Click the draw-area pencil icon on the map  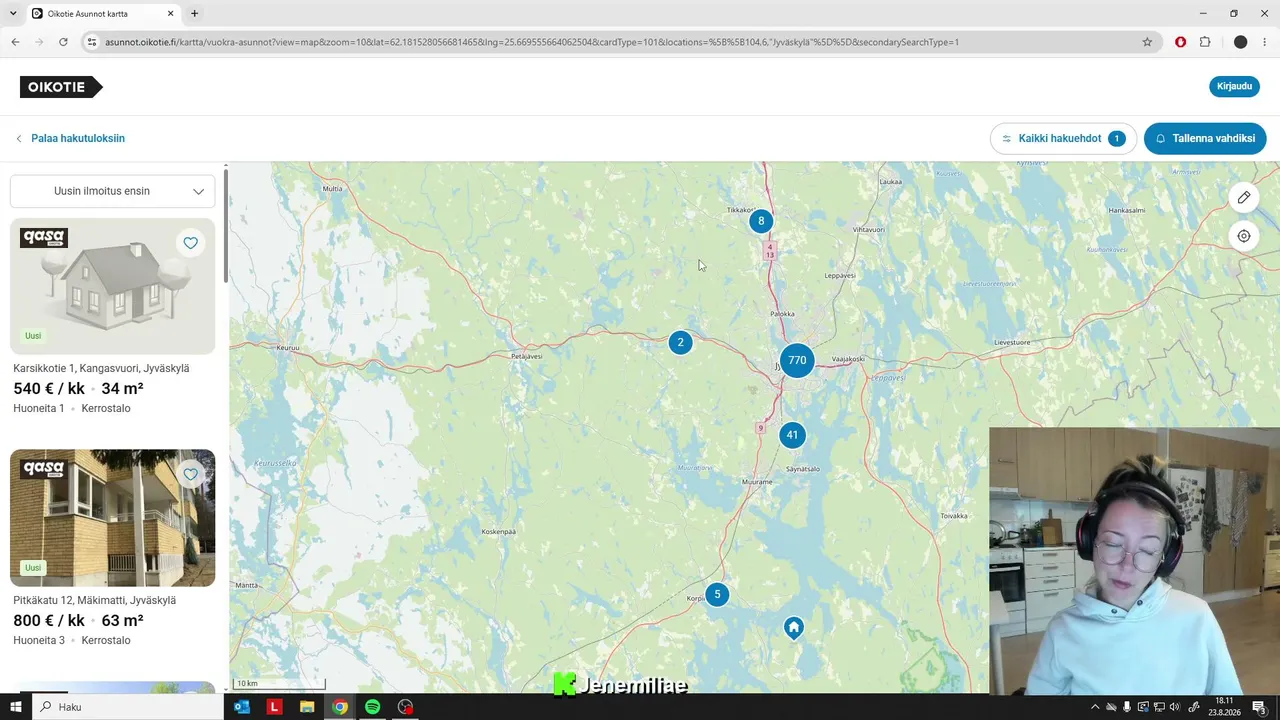coord(1244,197)
